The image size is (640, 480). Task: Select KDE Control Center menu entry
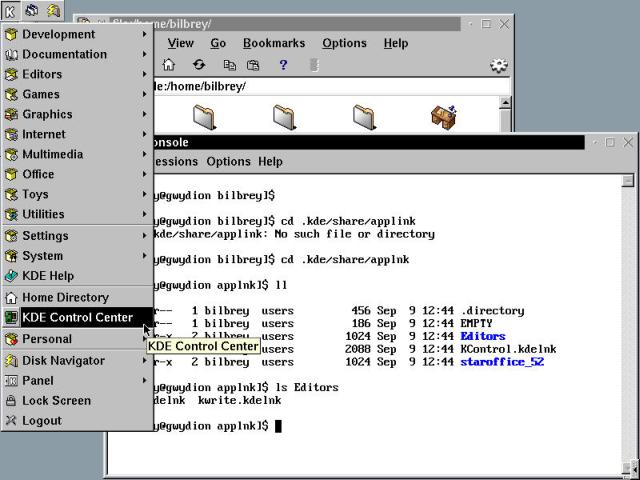click(76, 317)
